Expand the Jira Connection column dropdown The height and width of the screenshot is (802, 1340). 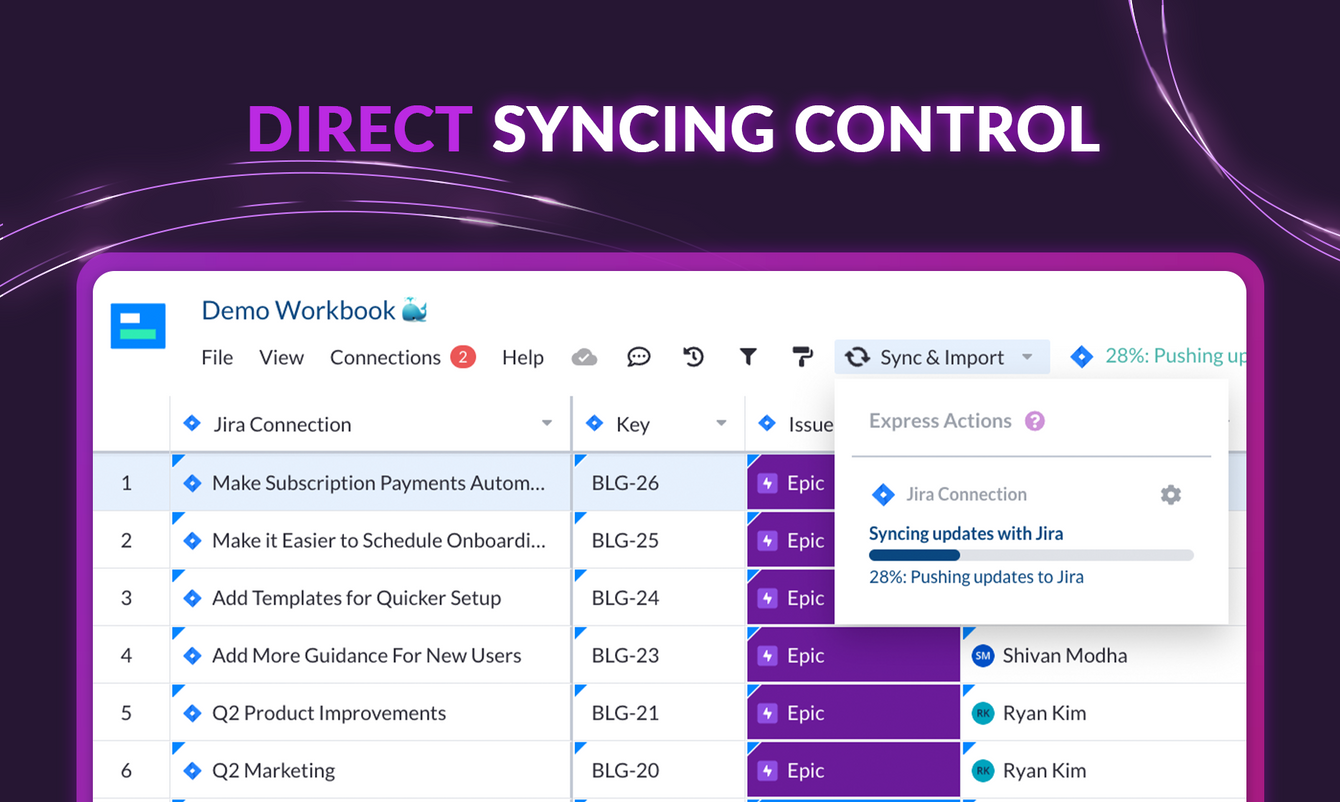(547, 424)
